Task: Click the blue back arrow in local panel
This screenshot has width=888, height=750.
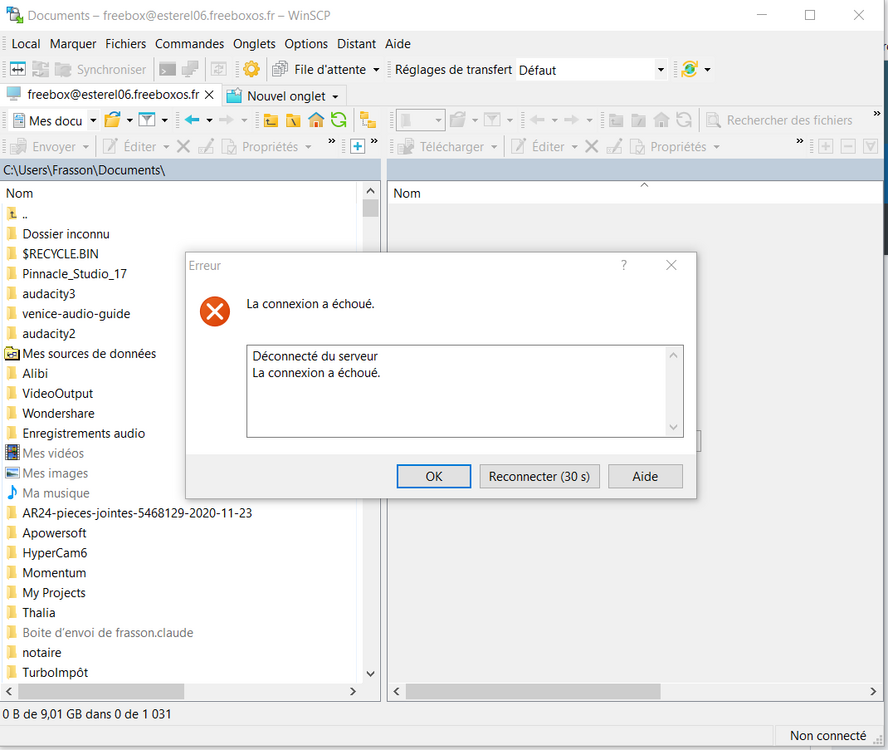Action: 192,120
